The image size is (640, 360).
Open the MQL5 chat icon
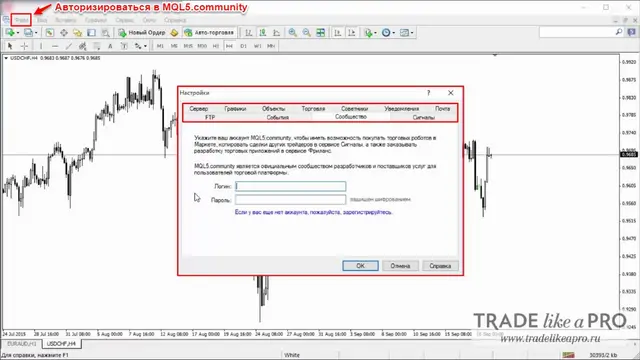[631, 32]
